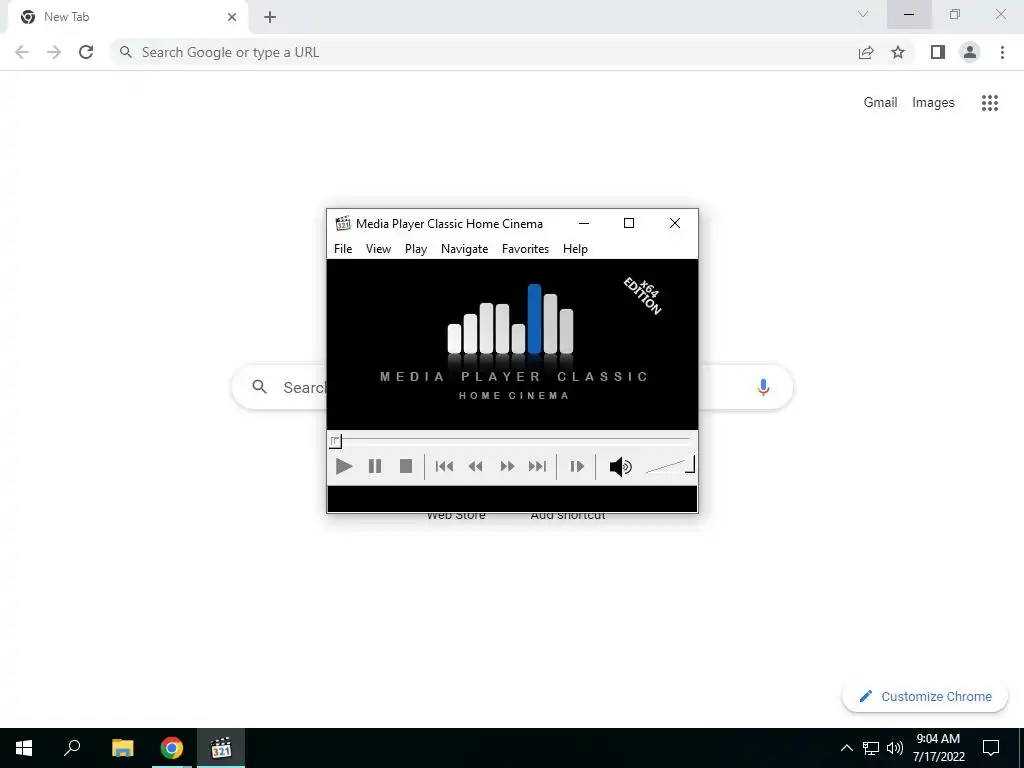
Task: Click the Google search box
Action: click(512, 387)
